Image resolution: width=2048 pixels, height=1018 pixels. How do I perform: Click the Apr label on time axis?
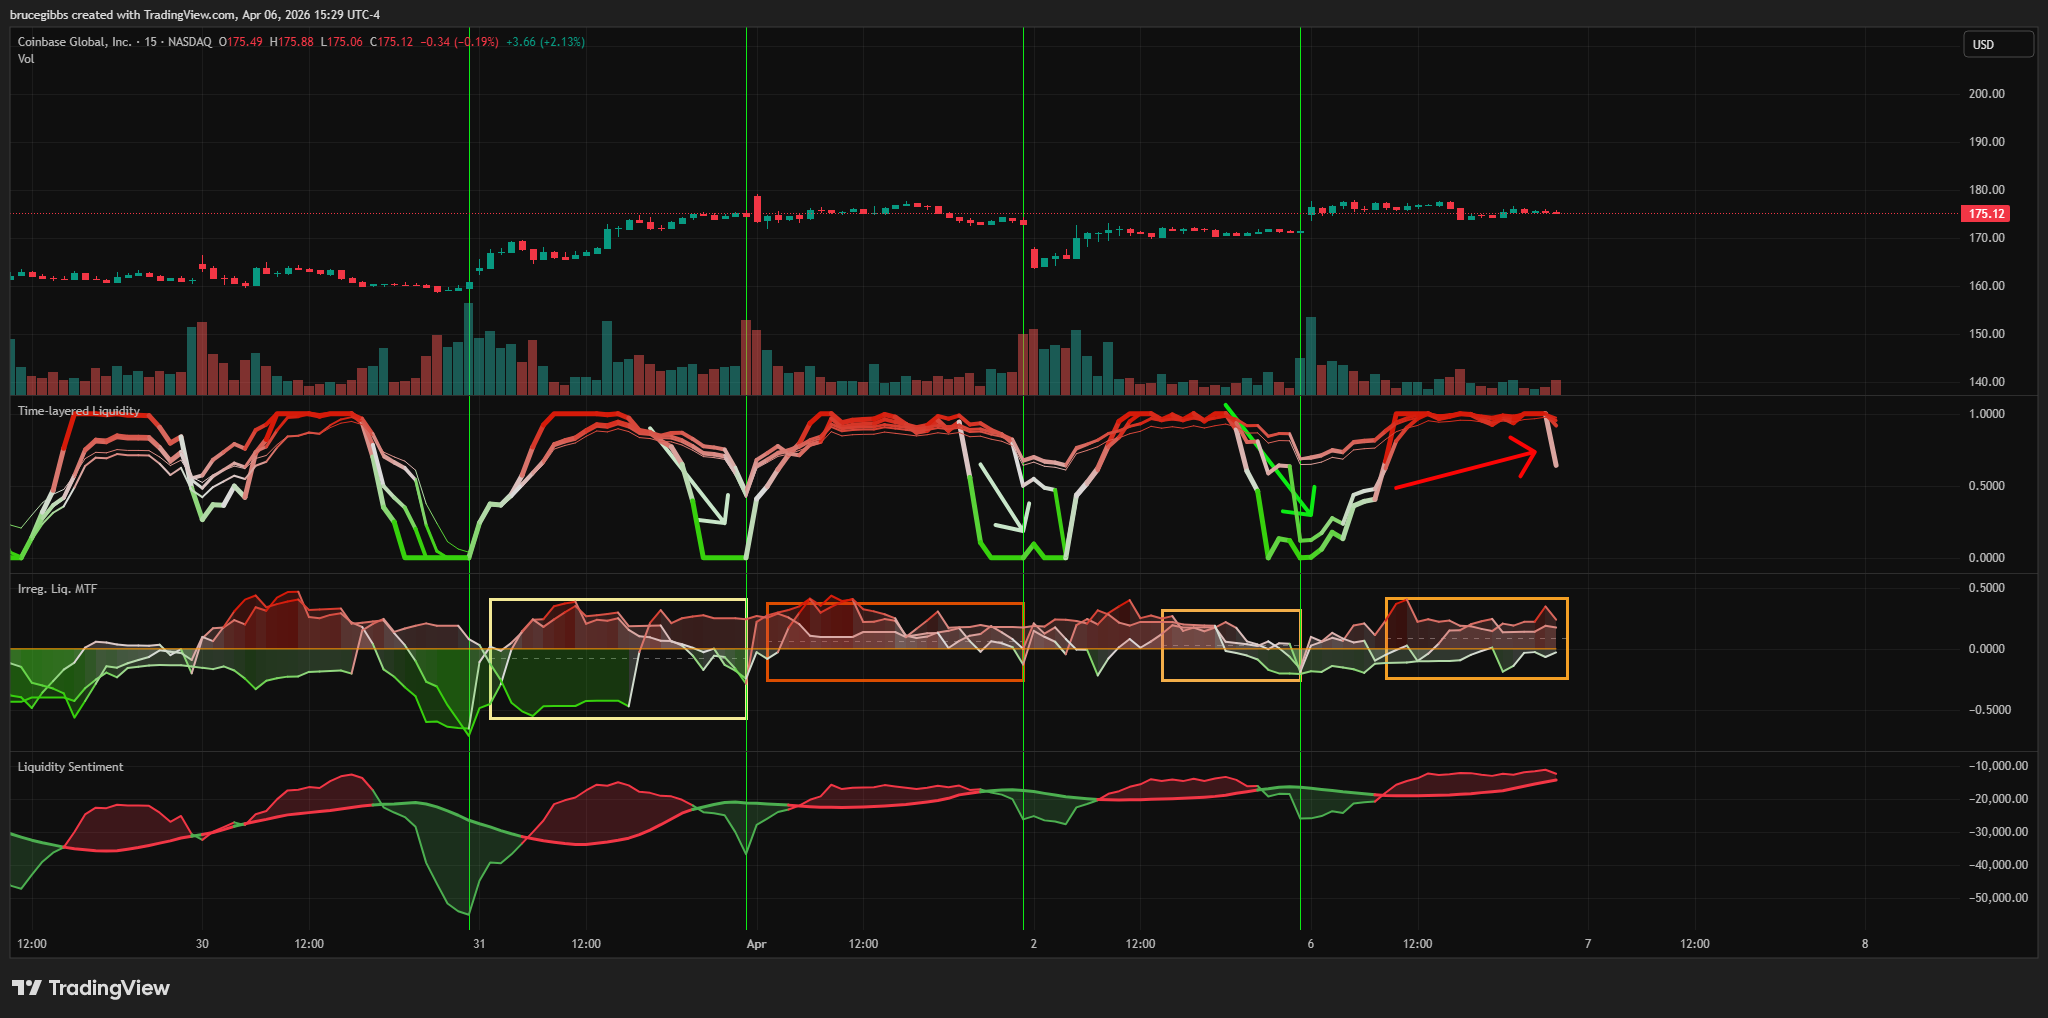(x=756, y=944)
